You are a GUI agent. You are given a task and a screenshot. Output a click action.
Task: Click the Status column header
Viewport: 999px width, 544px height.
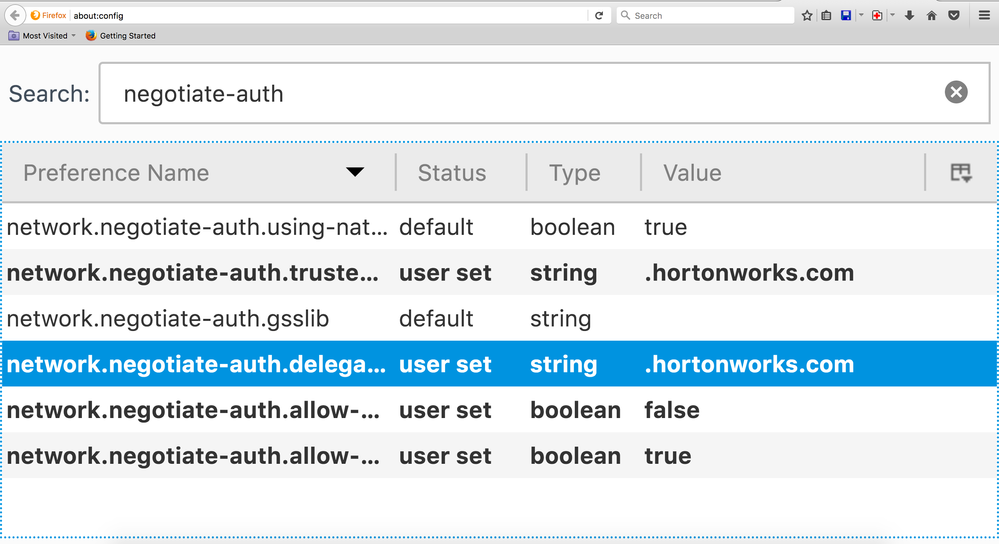(452, 173)
